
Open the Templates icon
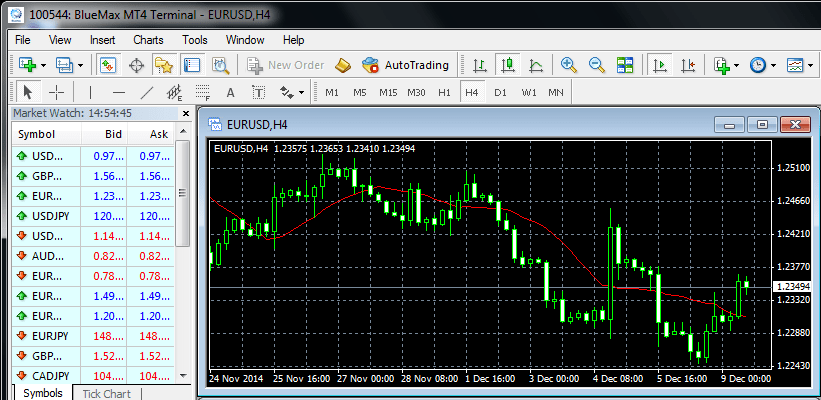tap(795, 65)
